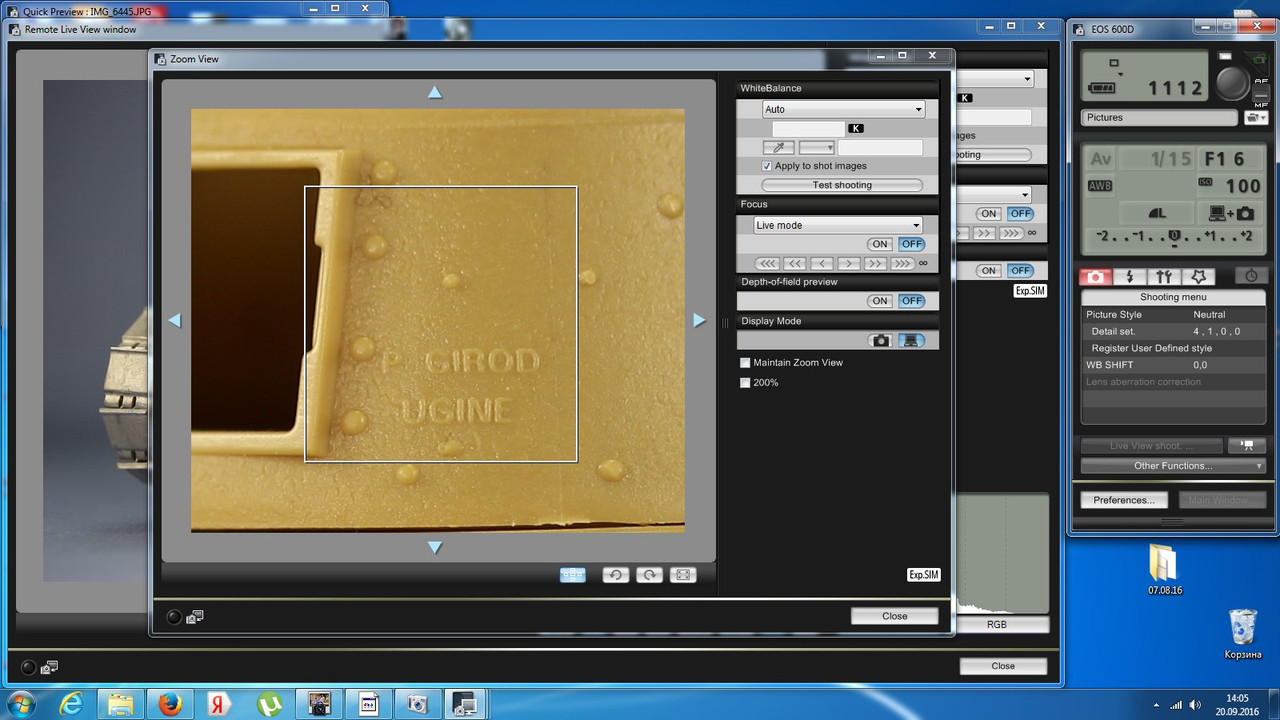Turn Depth-of-field preview OFF
1280x720 pixels.
[911, 301]
